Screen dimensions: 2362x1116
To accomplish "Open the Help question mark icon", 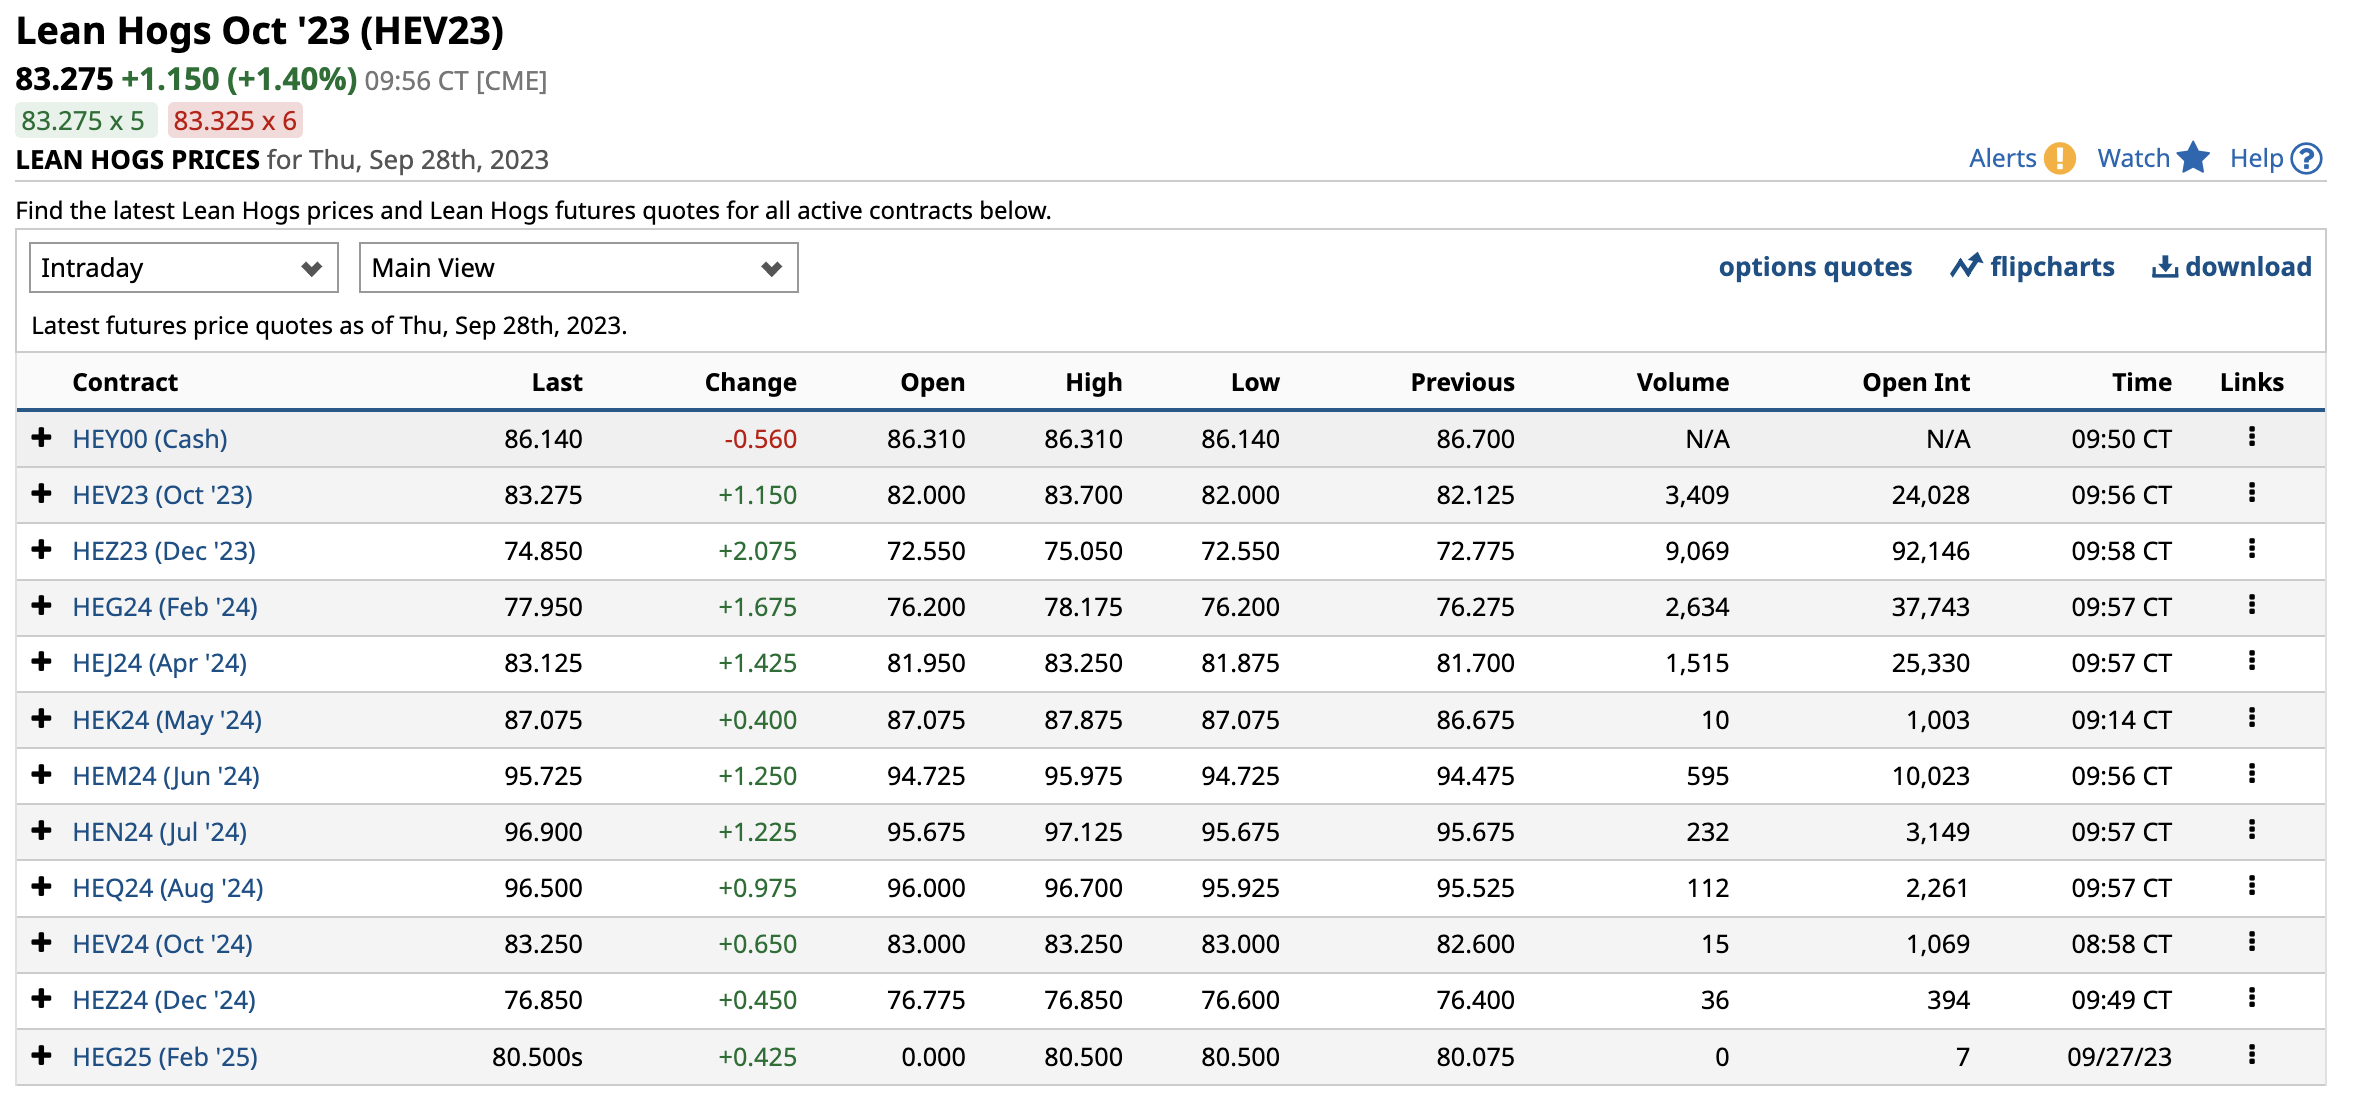I will [x=2306, y=158].
